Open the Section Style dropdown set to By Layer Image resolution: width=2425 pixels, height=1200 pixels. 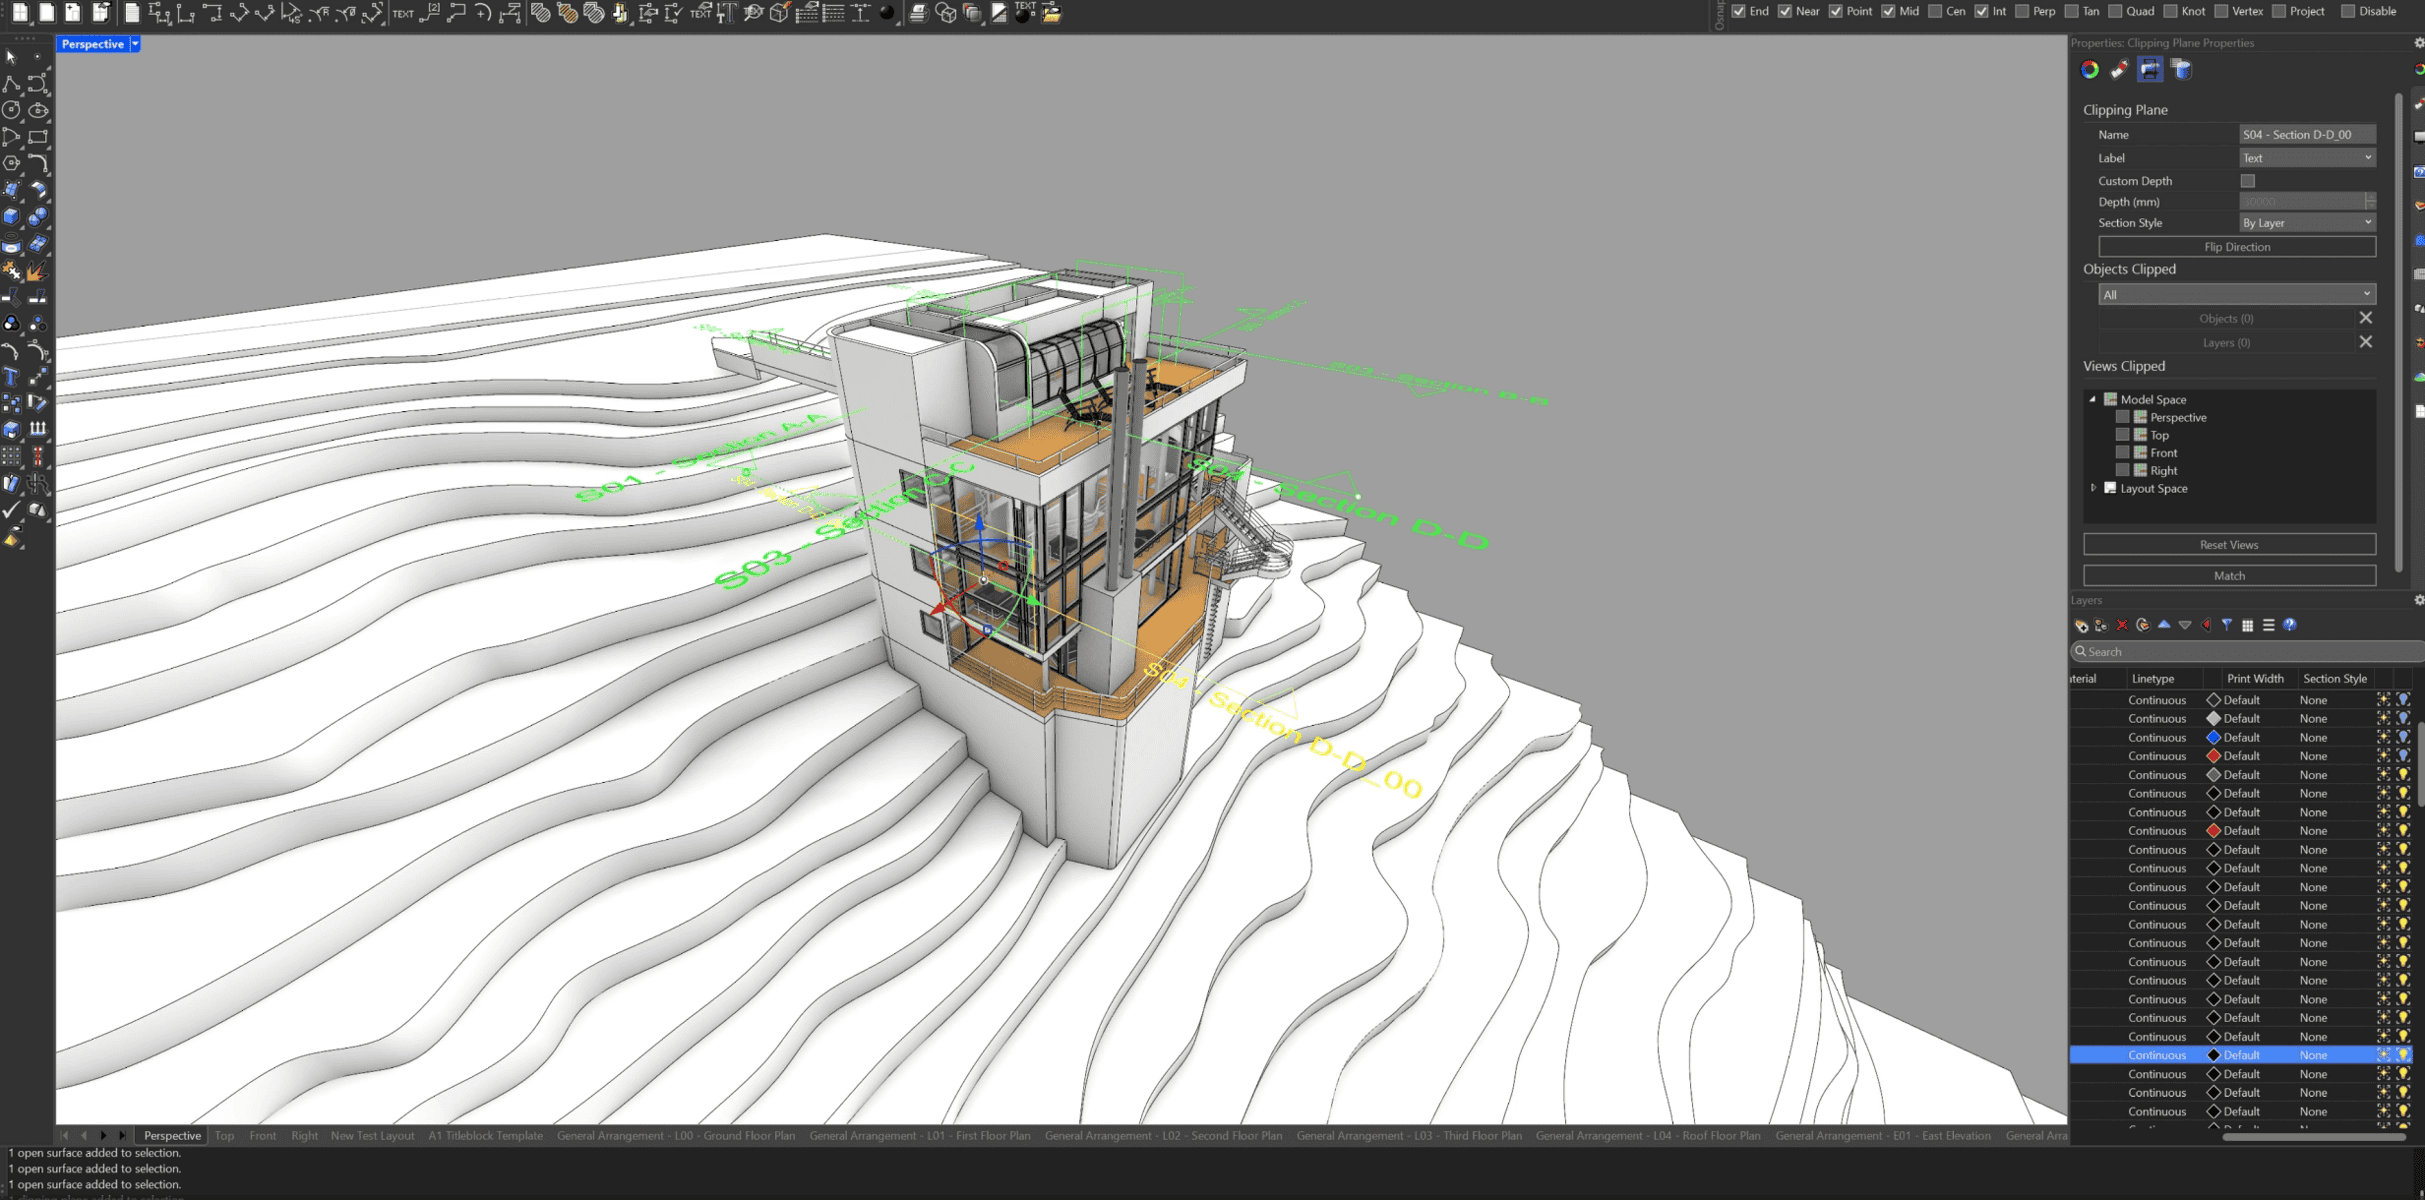pos(2306,222)
